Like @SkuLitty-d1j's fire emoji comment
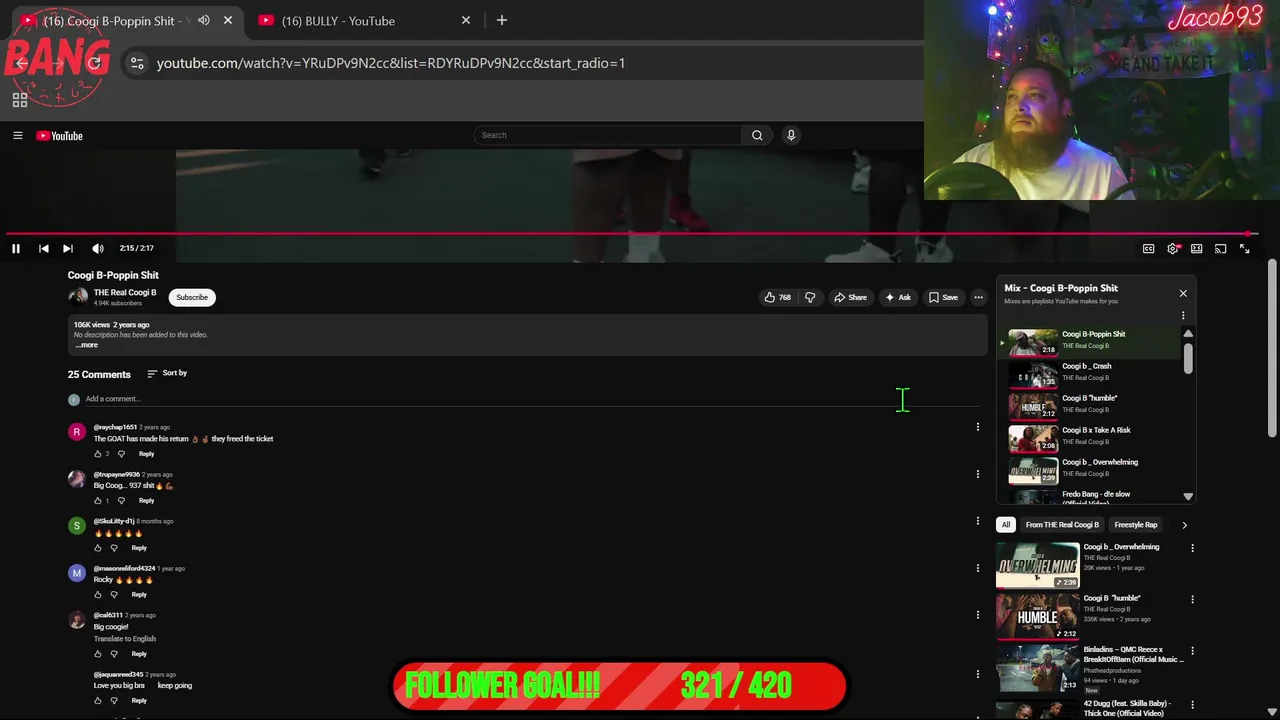 [98, 548]
